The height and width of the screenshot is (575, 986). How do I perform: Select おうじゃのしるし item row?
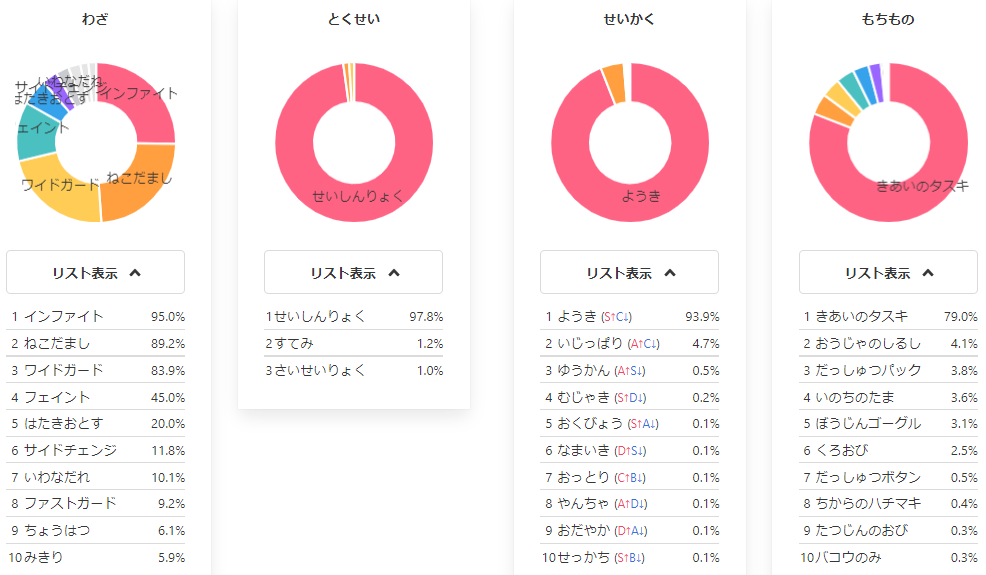(x=888, y=343)
